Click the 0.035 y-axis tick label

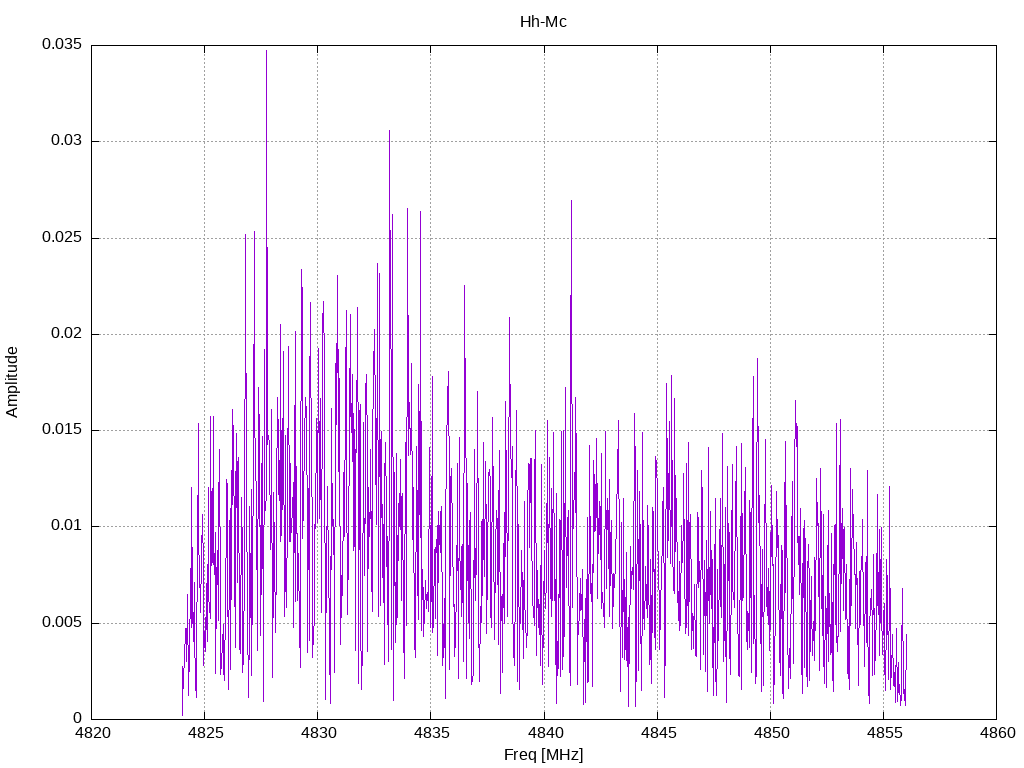click(x=62, y=44)
